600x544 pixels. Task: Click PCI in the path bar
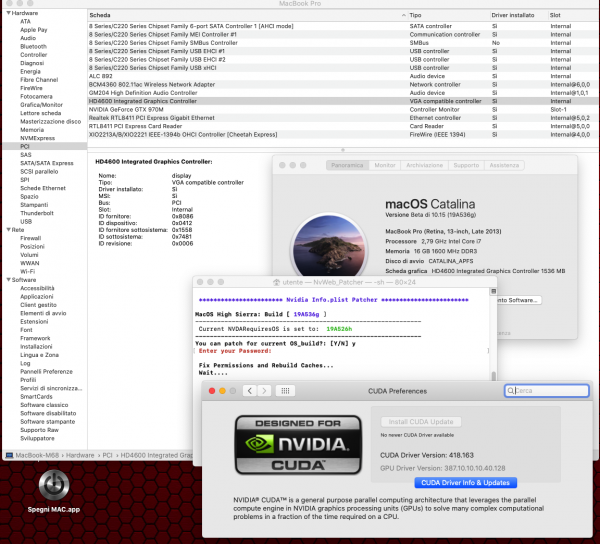pyautogui.click(x=107, y=455)
